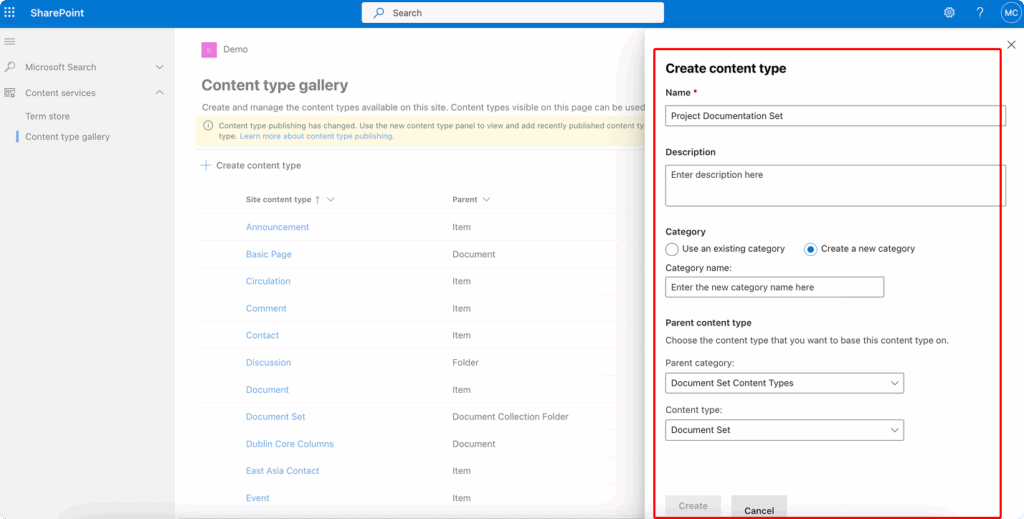Collapse the Content services section
This screenshot has width=1024, height=519.
click(159, 93)
